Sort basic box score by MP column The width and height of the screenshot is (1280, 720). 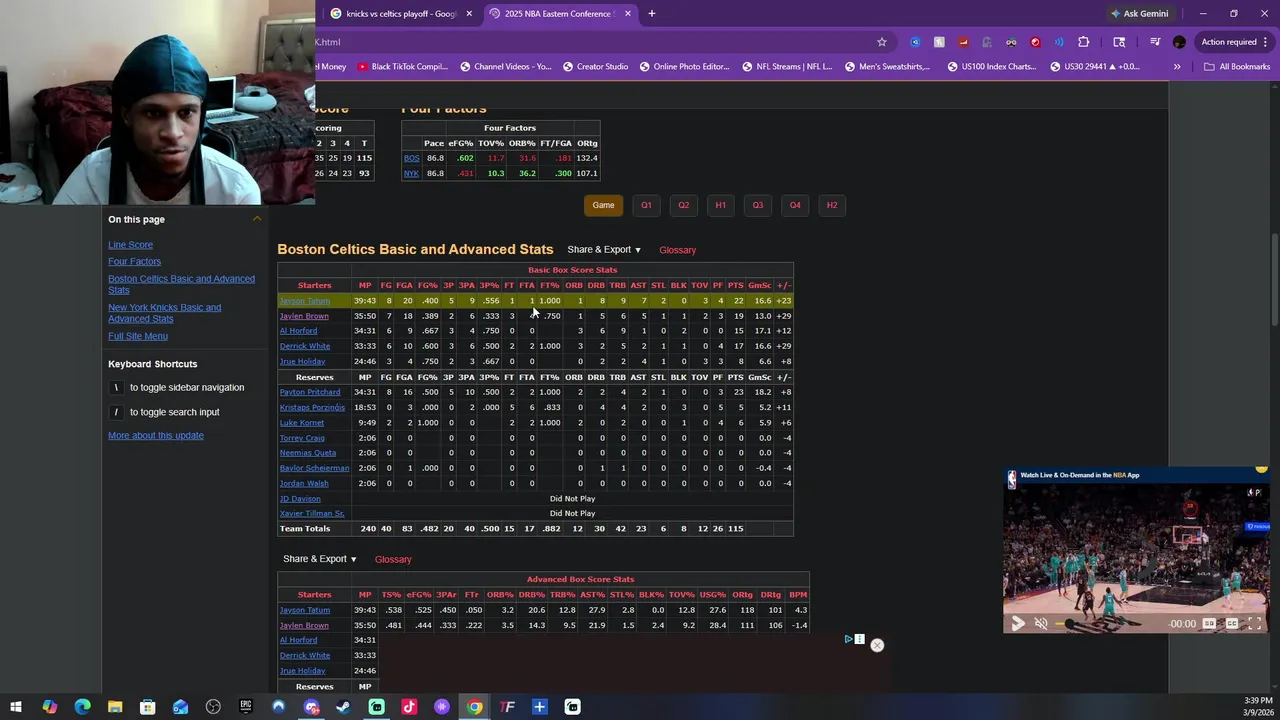click(x=365, y=286)
